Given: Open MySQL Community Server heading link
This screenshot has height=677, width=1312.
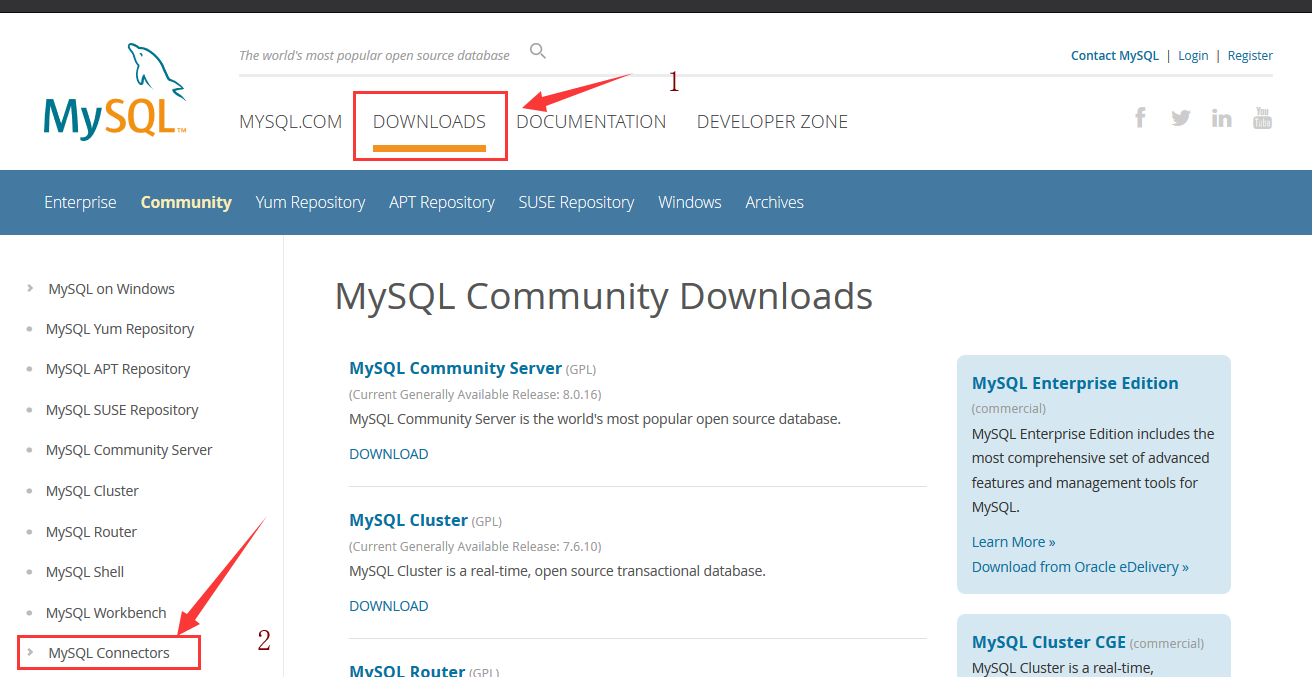Looking at the screenshot, I should coord(455,368).
